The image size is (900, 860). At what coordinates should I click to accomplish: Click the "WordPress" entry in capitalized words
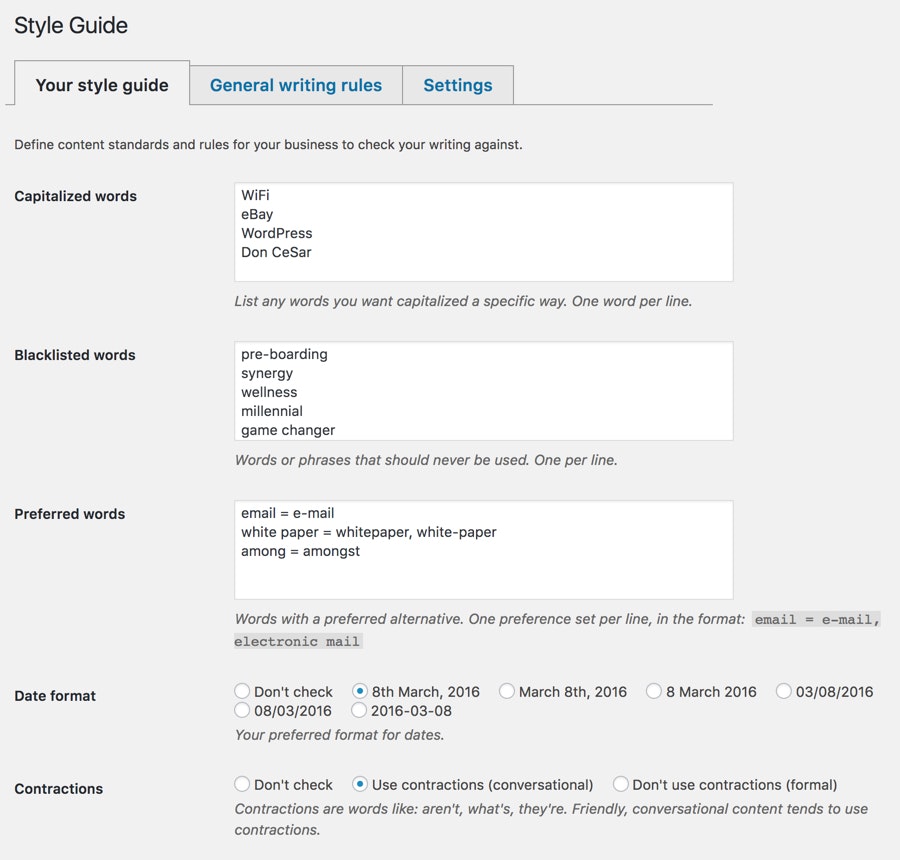pos(276,233)
